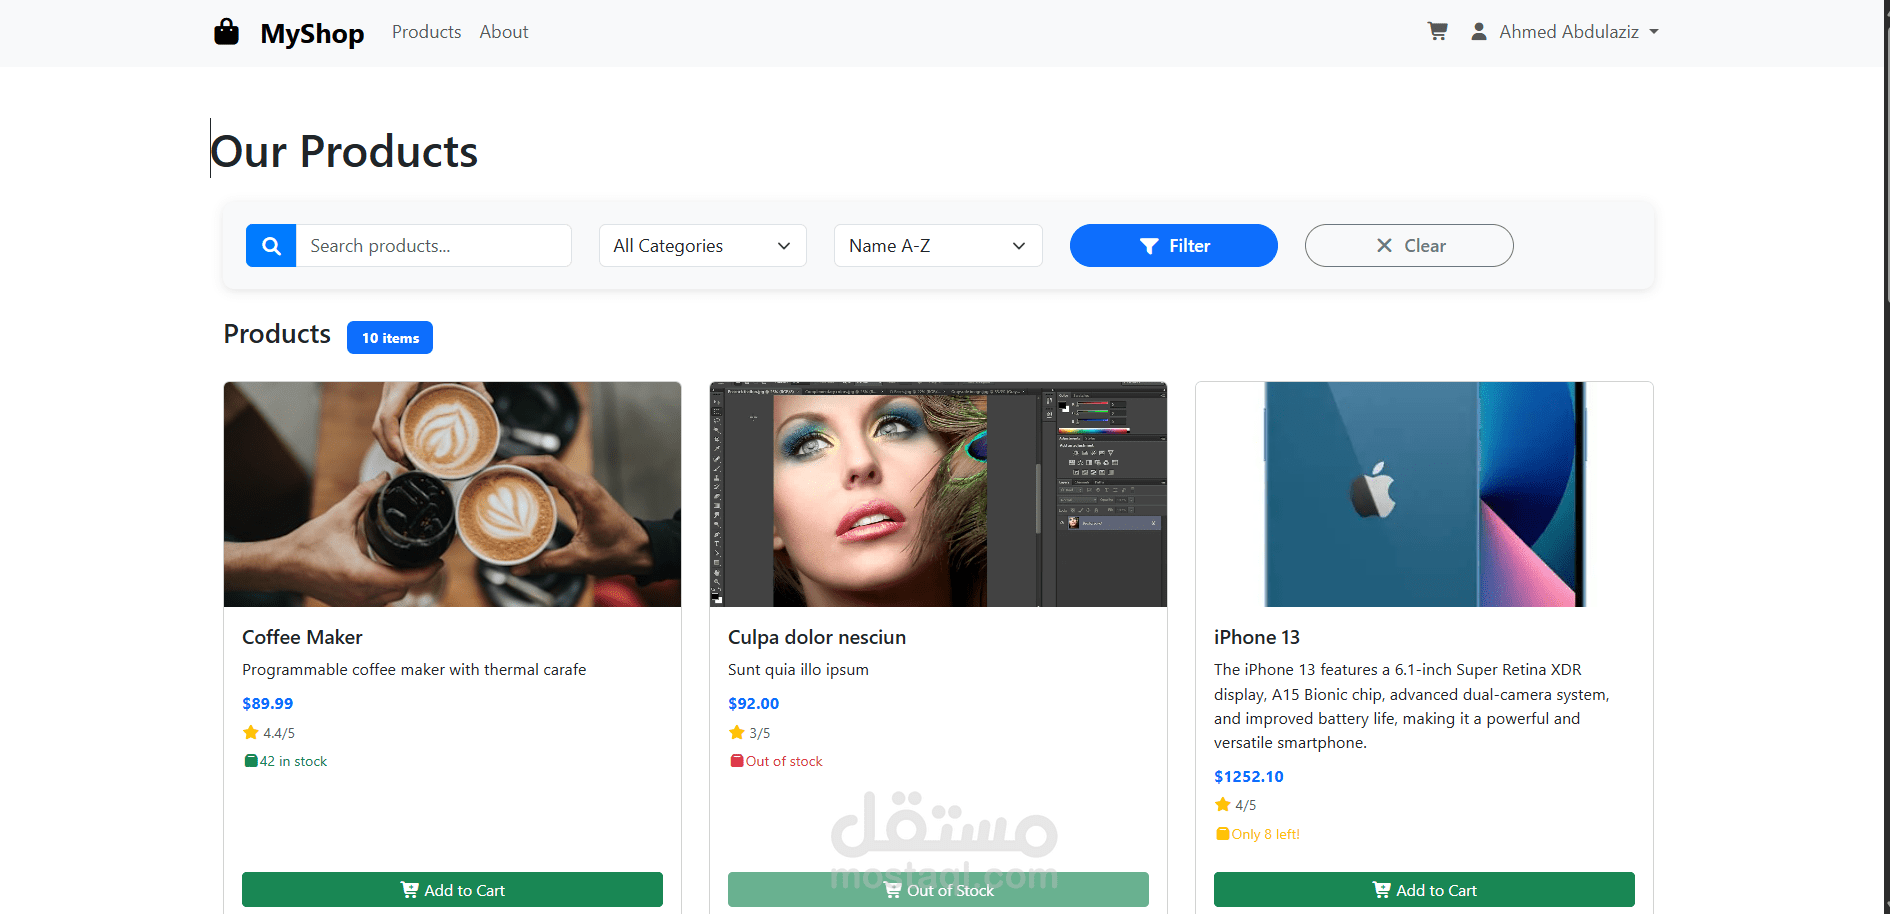Click the MyShop brand name

(x=312, y=33)
